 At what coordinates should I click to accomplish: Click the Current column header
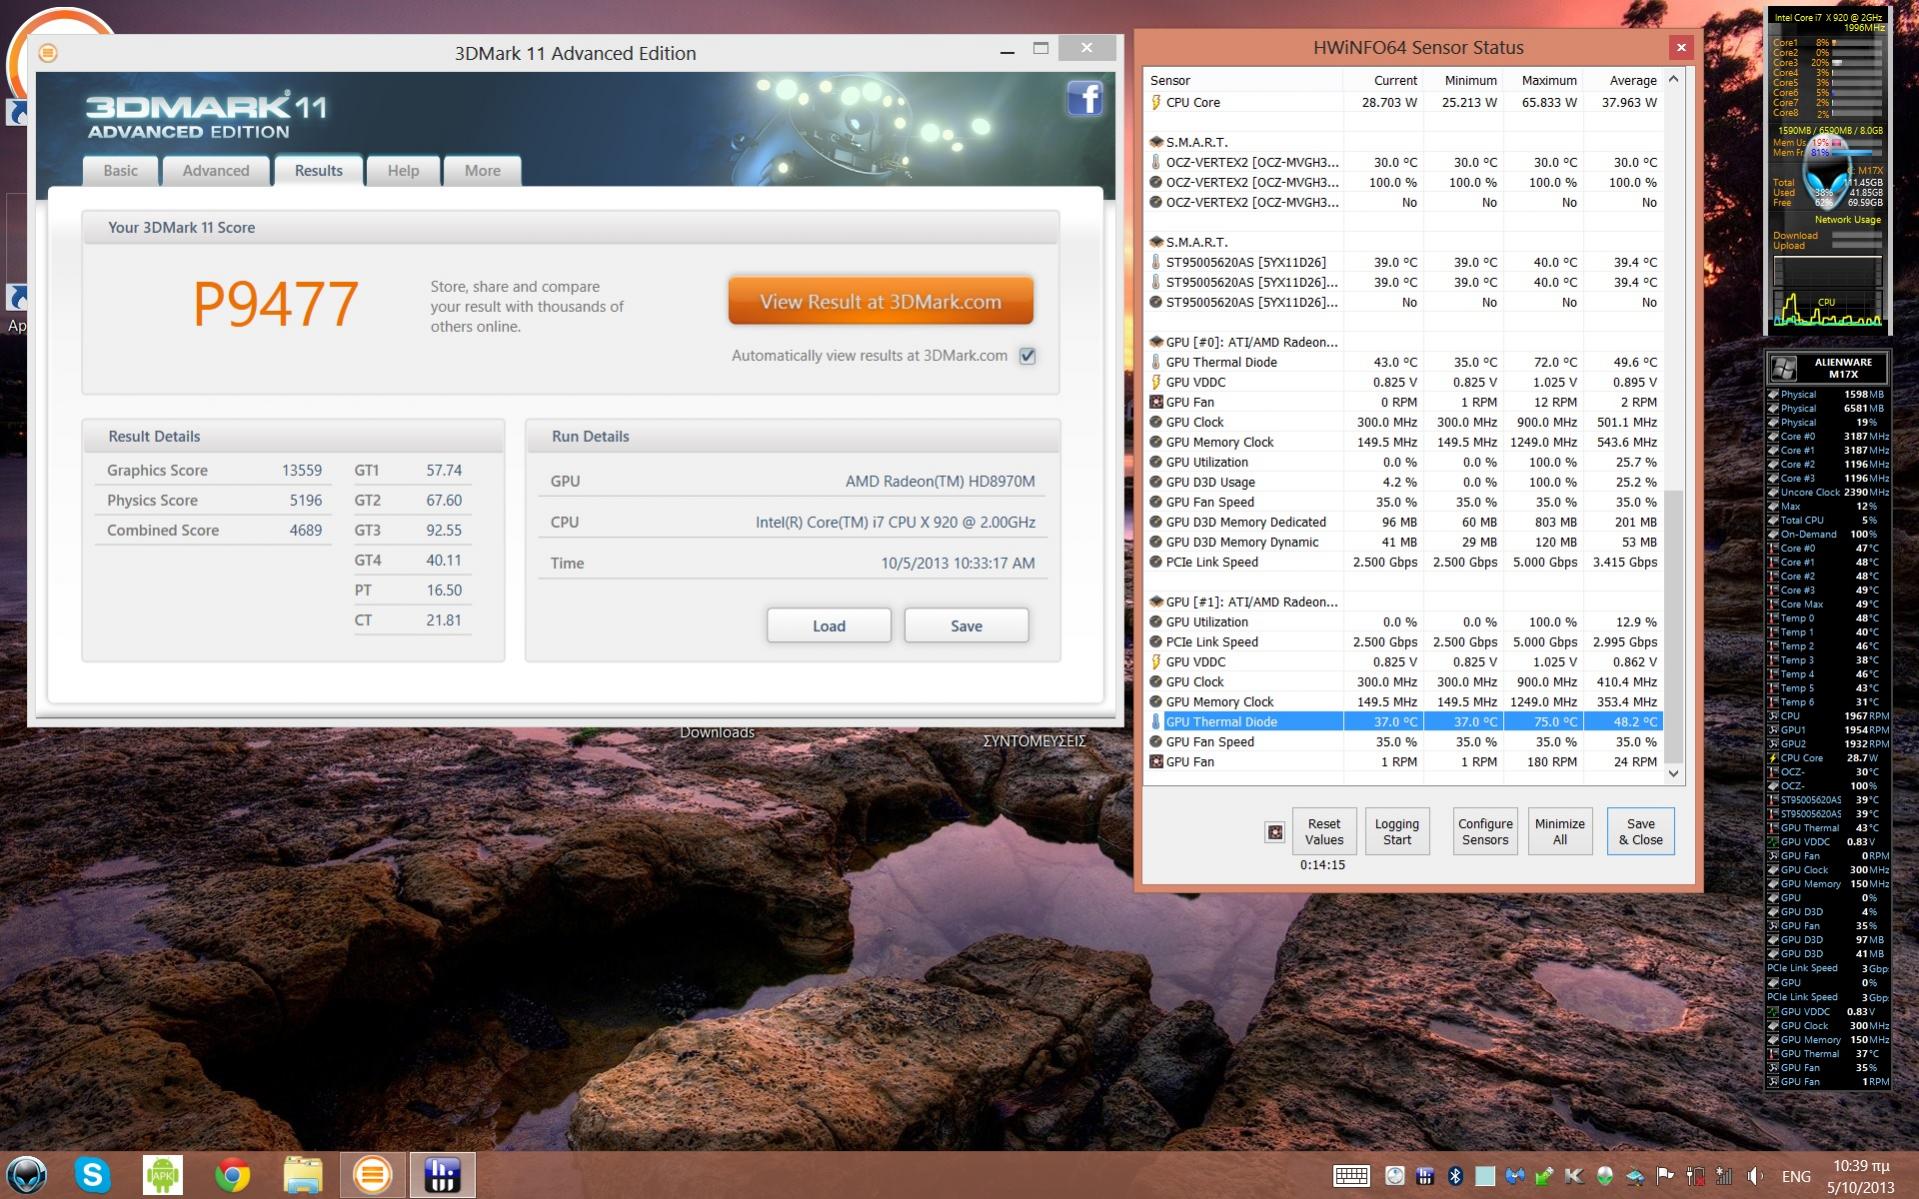(x=1383, y=80)
